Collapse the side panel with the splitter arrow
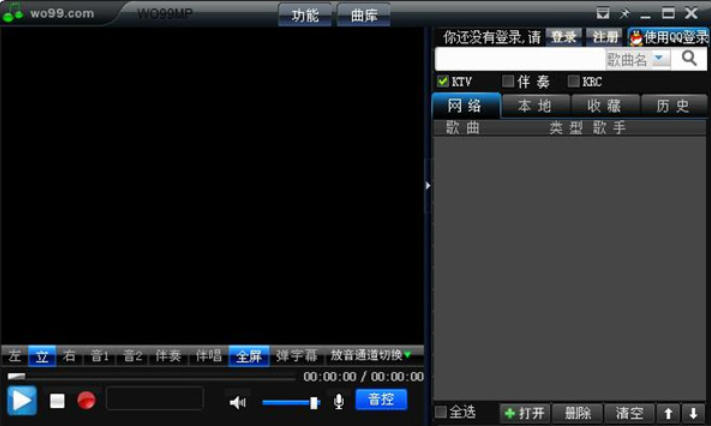 pos(427,185)
